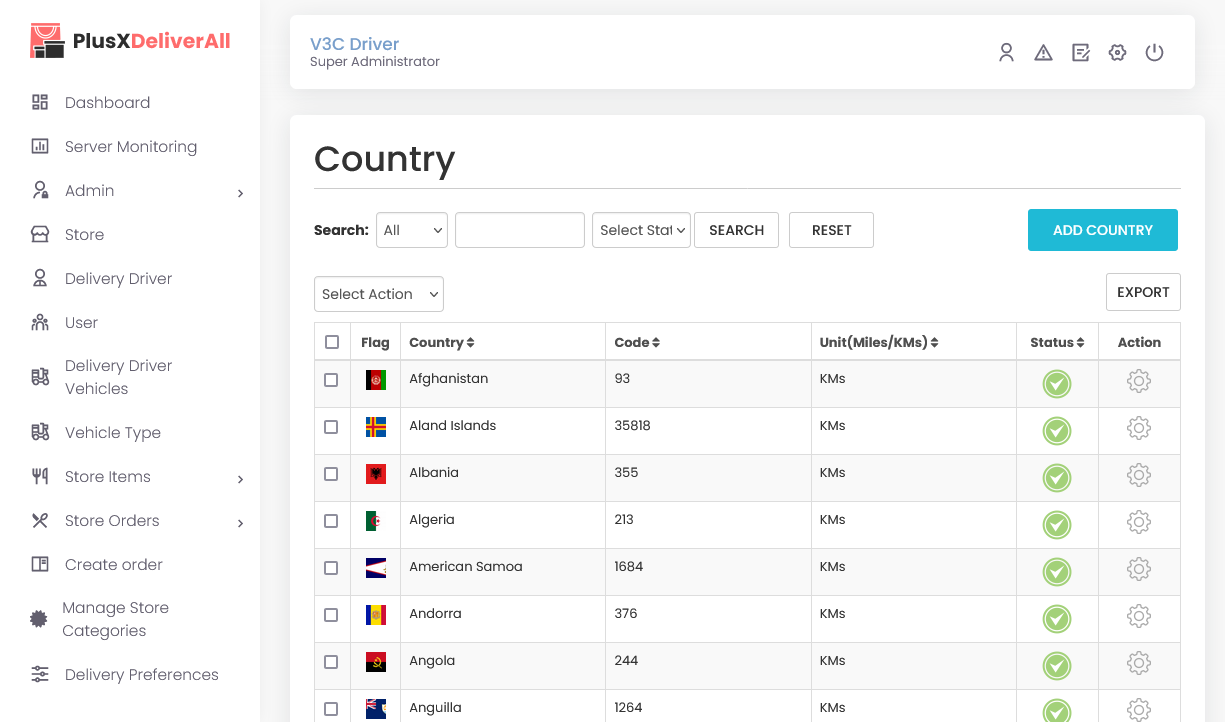The width and height of the screenshot is (1225, 722).
Task: Click the Afghanistan flag icon
Action: click(x=375, y=380)
